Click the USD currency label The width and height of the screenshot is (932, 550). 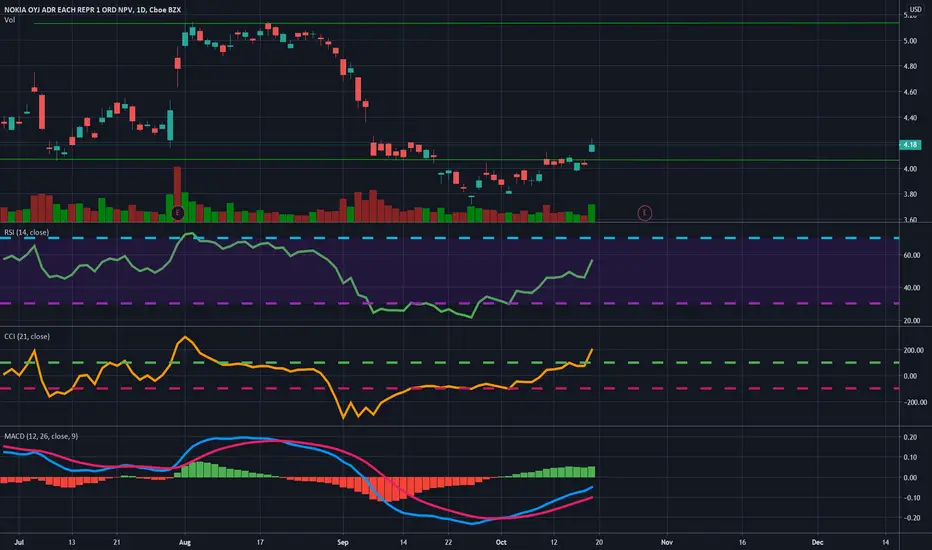[915, 10]
